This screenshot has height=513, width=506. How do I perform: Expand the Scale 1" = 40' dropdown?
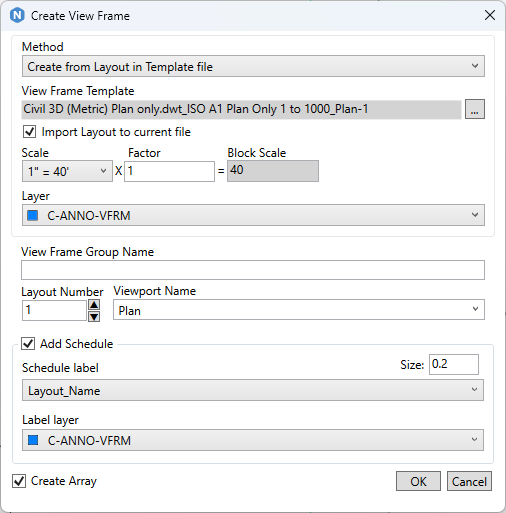[67, 171]
